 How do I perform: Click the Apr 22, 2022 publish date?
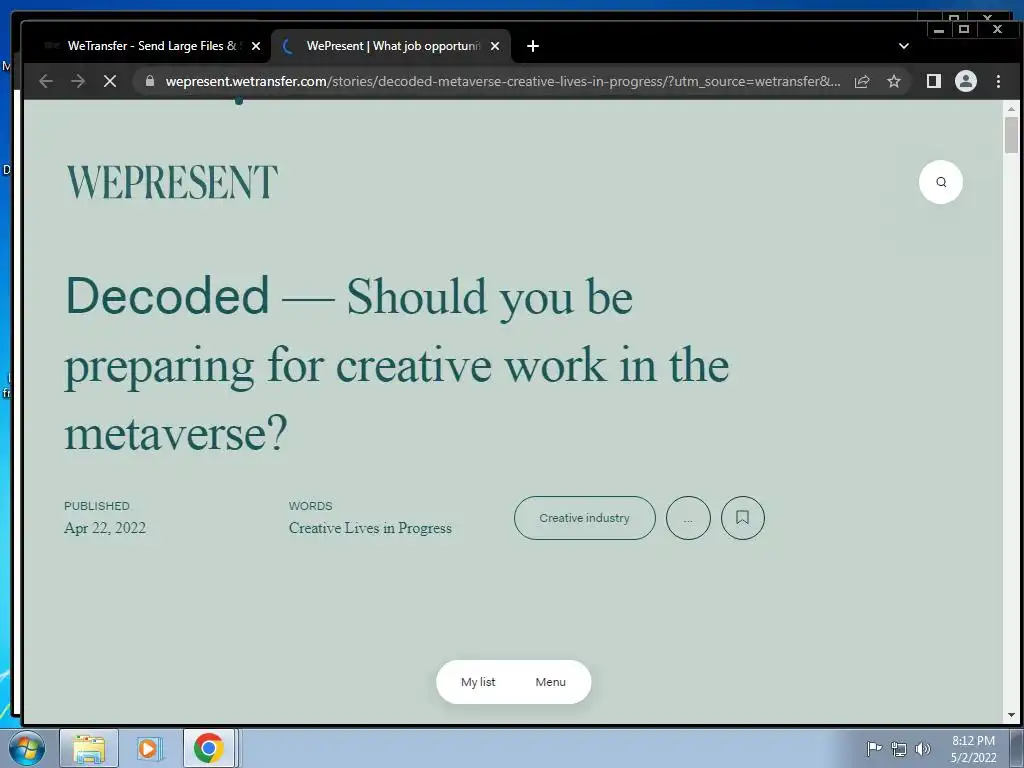(105, 528)
